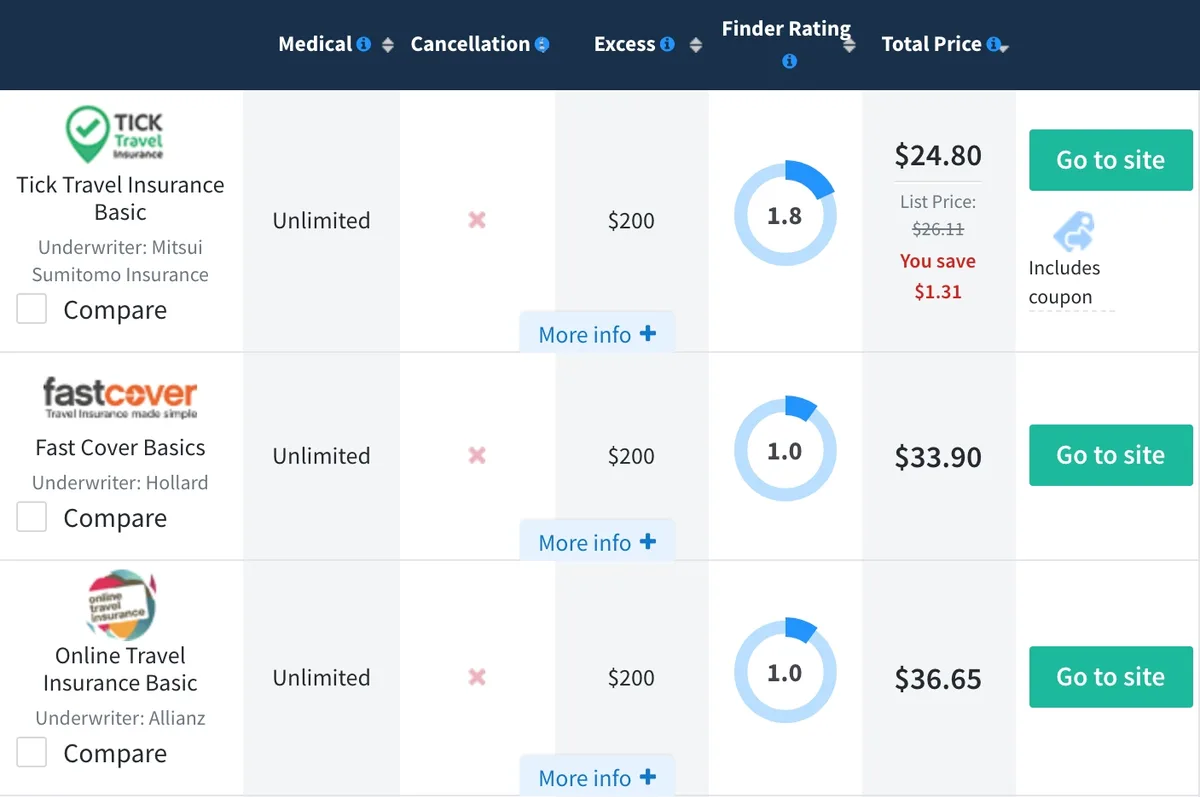Click the Total Price sort arrow
1200x797 pixels.
pyautogui.click(x=1004, y=48)
